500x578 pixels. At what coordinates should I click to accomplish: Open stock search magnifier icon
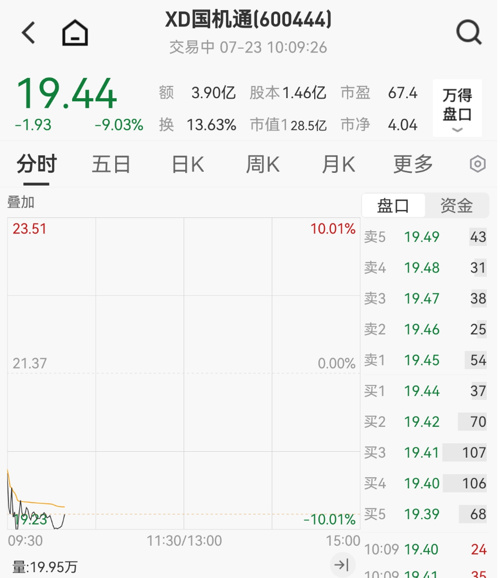[x=469, y=32]
